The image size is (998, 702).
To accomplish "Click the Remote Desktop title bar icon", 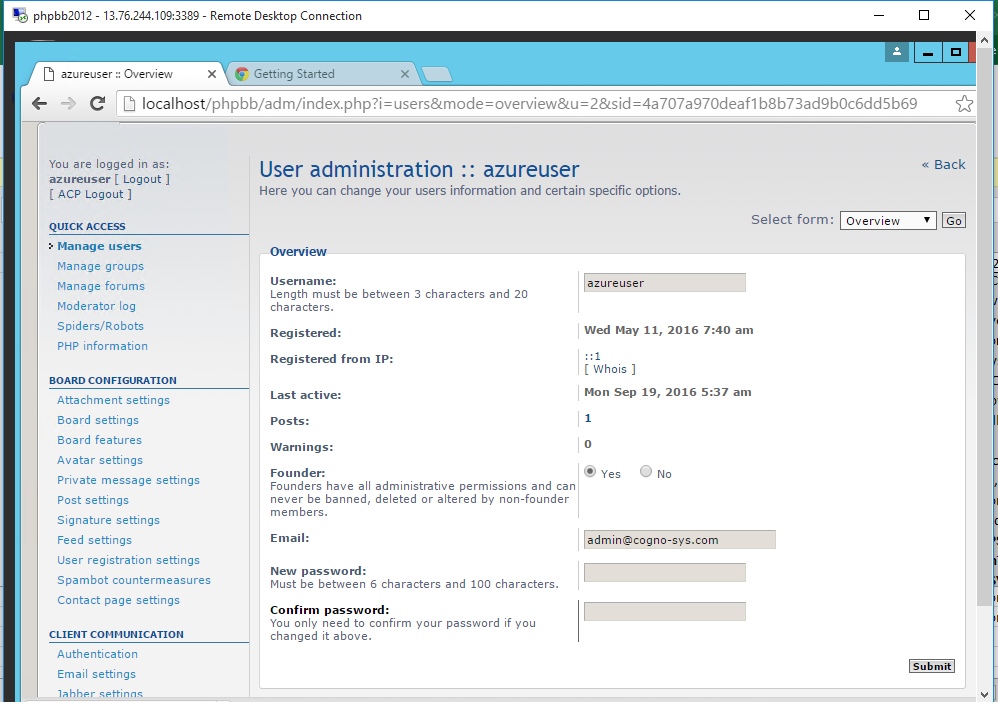I will pyautogui.click(x=19, y=15).
